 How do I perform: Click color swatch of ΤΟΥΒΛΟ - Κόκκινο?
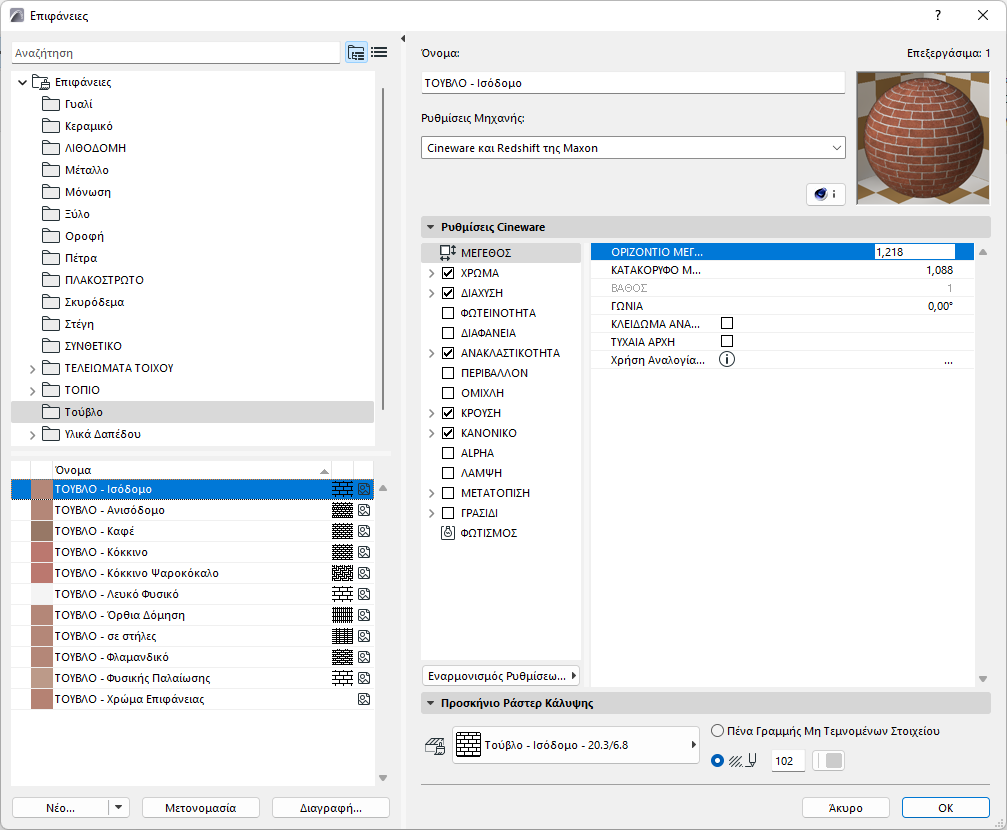pos(42,552)
